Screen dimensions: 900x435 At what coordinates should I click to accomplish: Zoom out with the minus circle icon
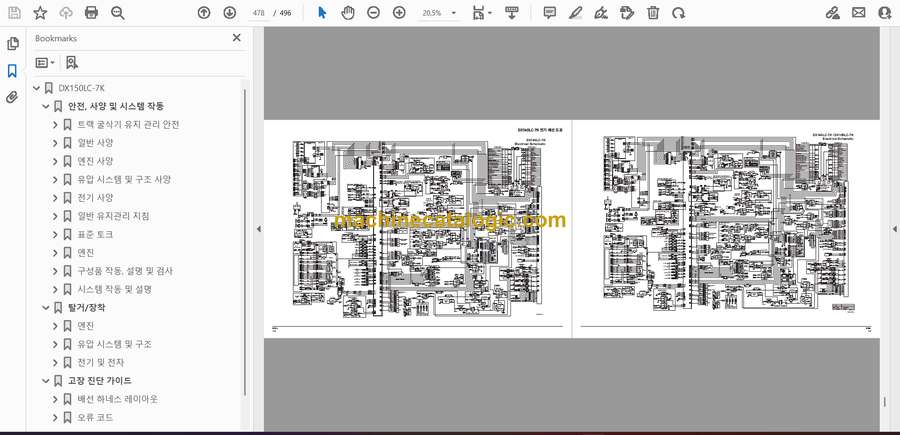374,13
